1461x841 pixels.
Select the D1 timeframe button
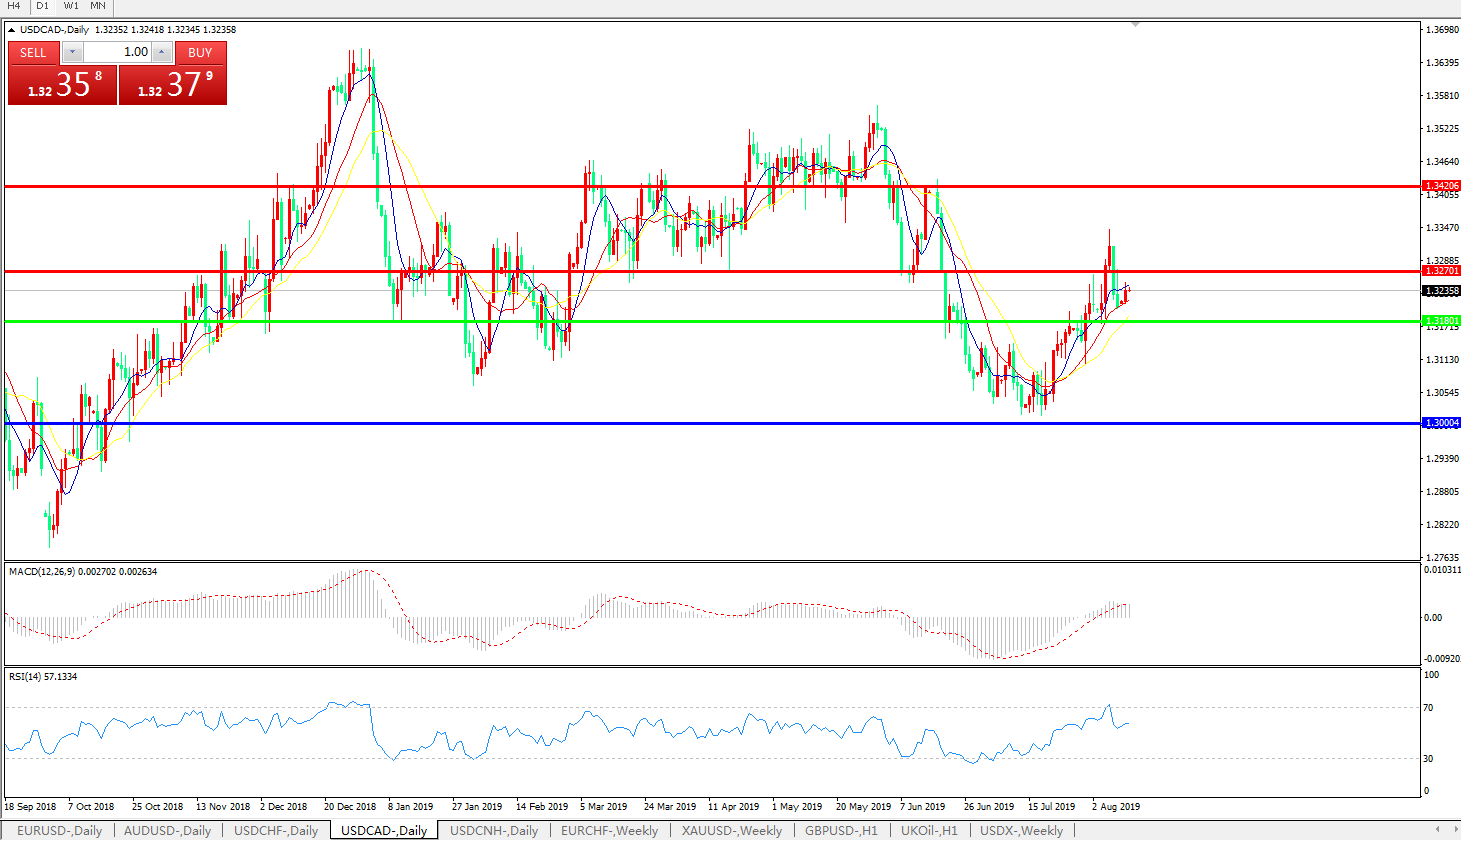pos(42,6)
